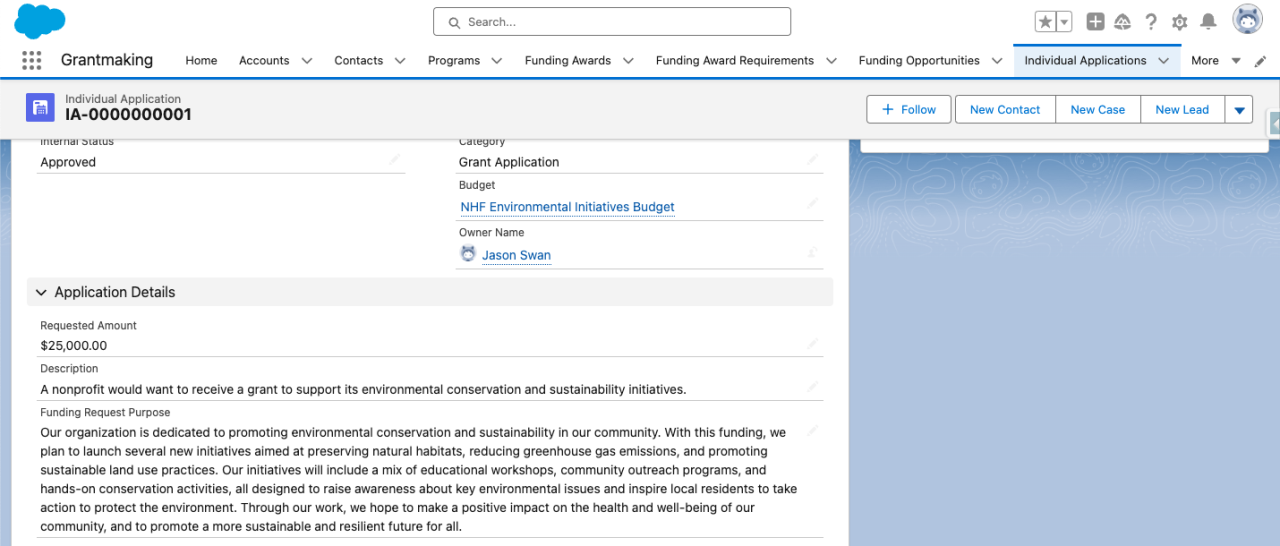
Task: Open the Funding Opportunities tab
Action: pyautogui.click(x=919, y=61)
